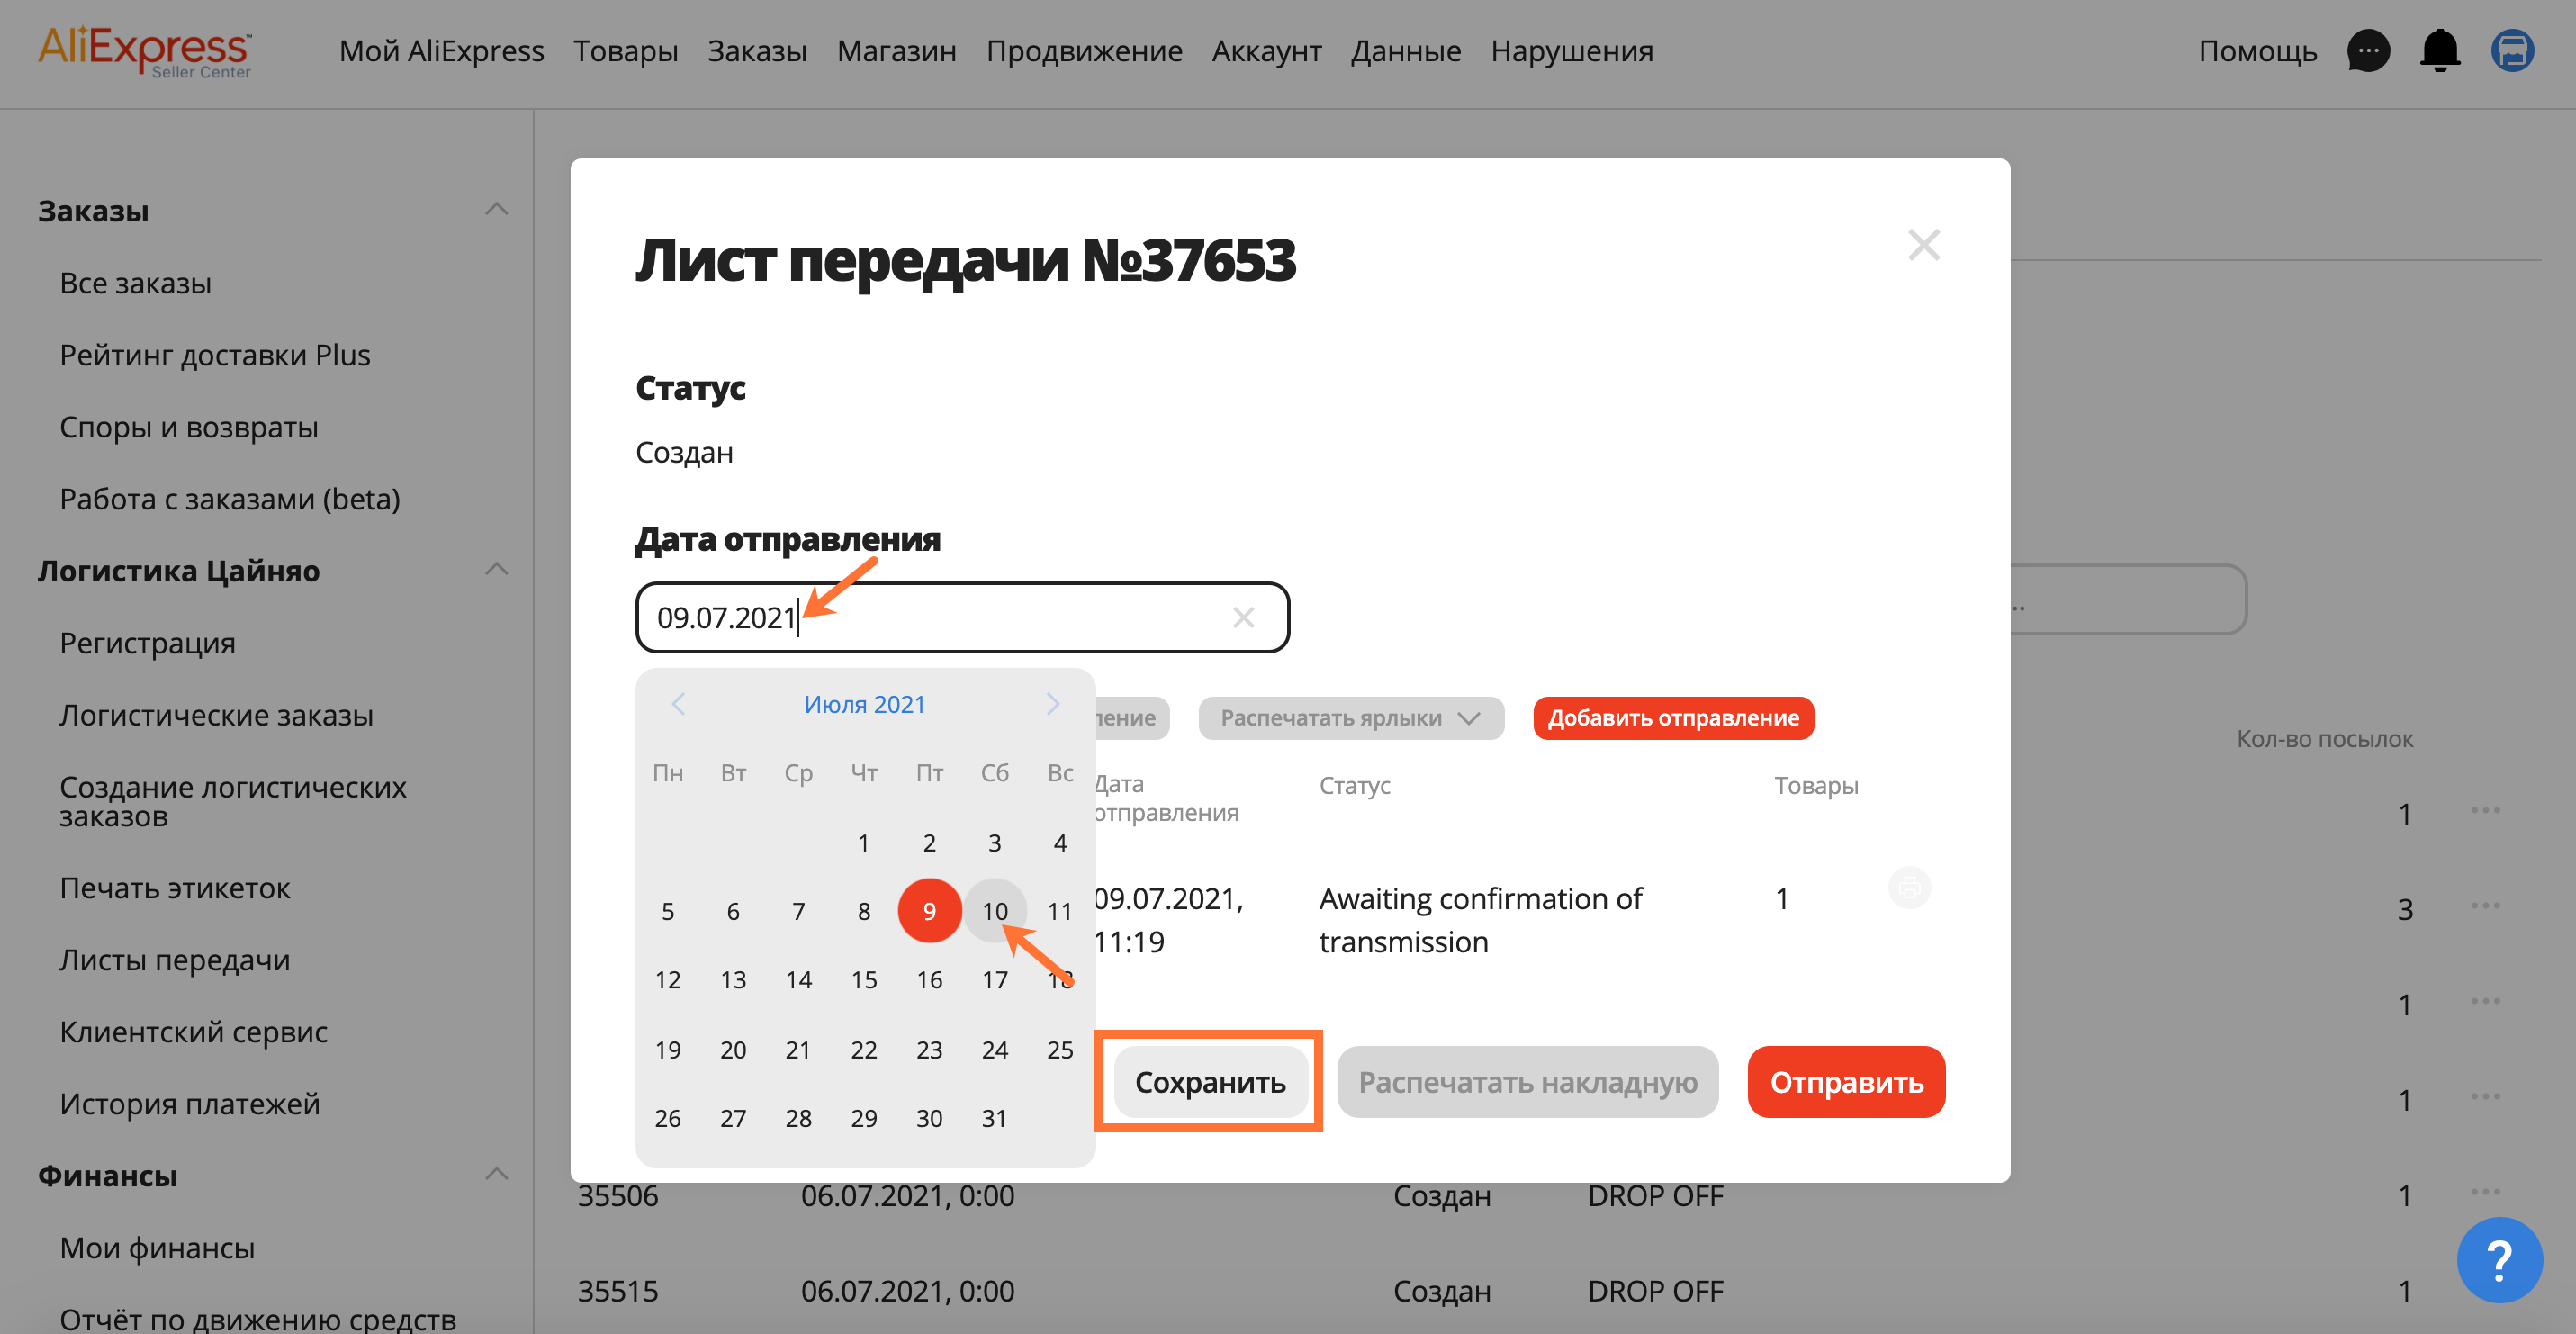Open История платежей
The width and height of the screenshot is (2576, 1334).
pos(190,1104)
